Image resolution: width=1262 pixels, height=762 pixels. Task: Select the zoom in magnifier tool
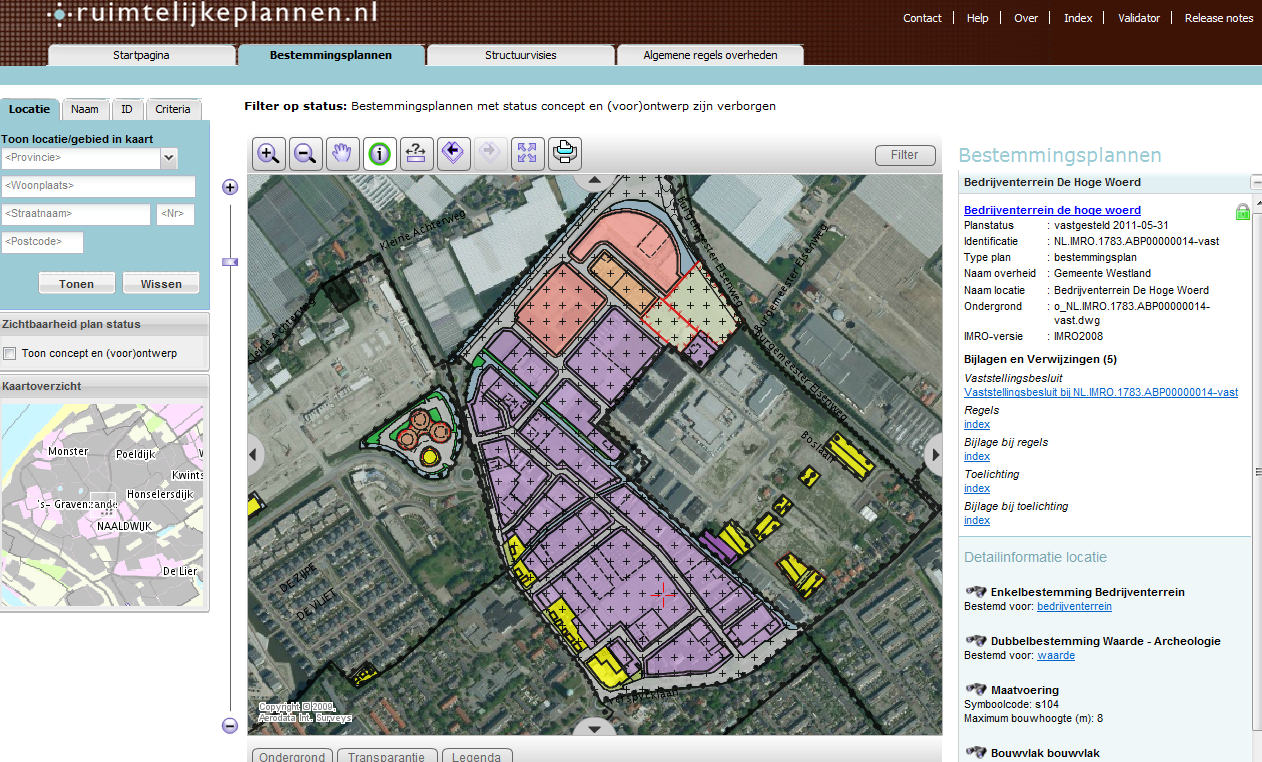(x=268, y=153)
